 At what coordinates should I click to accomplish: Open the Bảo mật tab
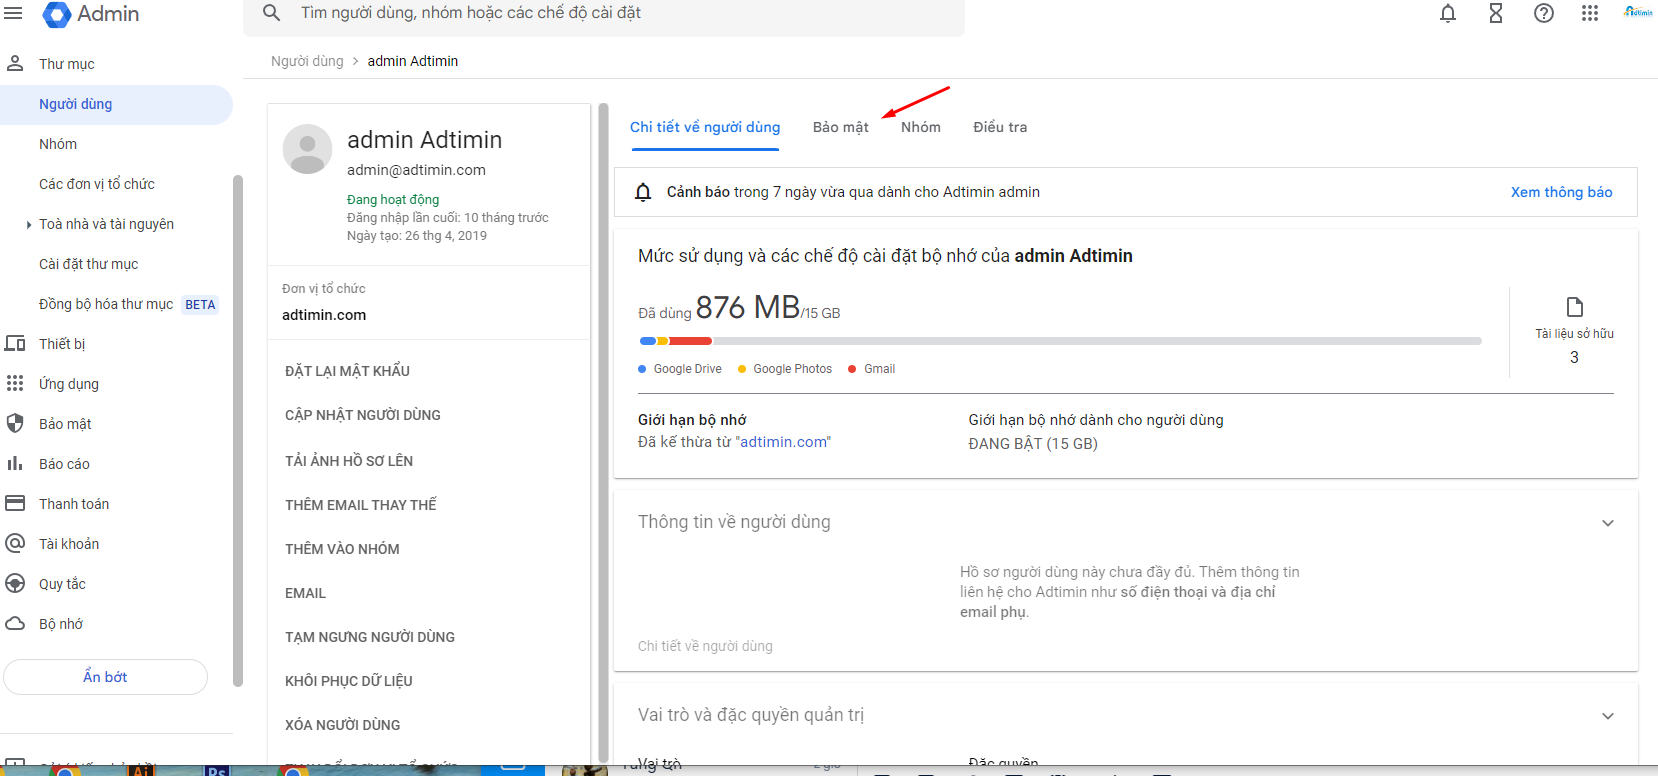click(x=841, y=127)
